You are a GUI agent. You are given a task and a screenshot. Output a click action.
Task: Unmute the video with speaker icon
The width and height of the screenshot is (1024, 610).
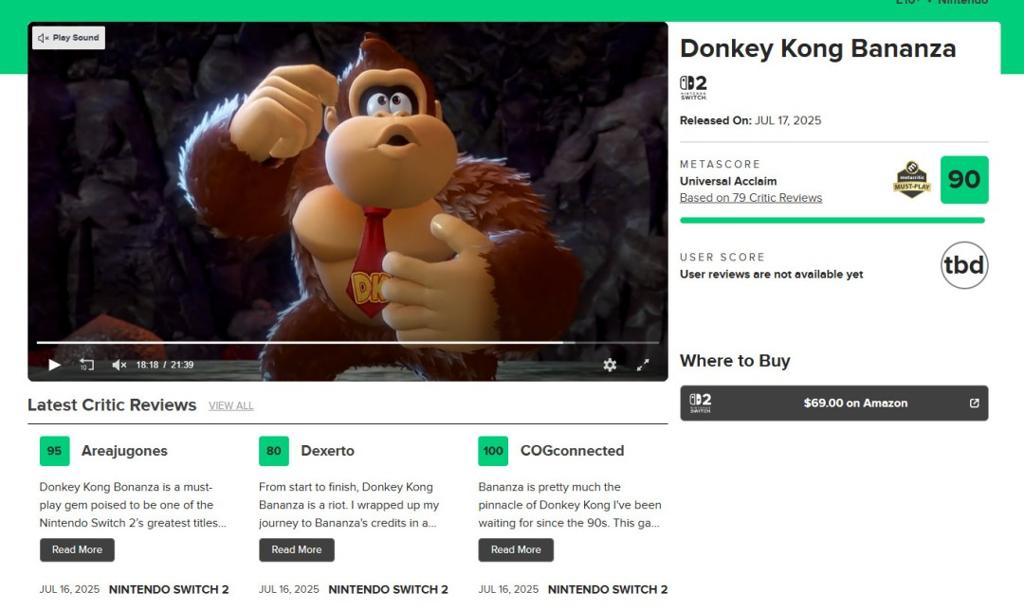pos(119,364)
